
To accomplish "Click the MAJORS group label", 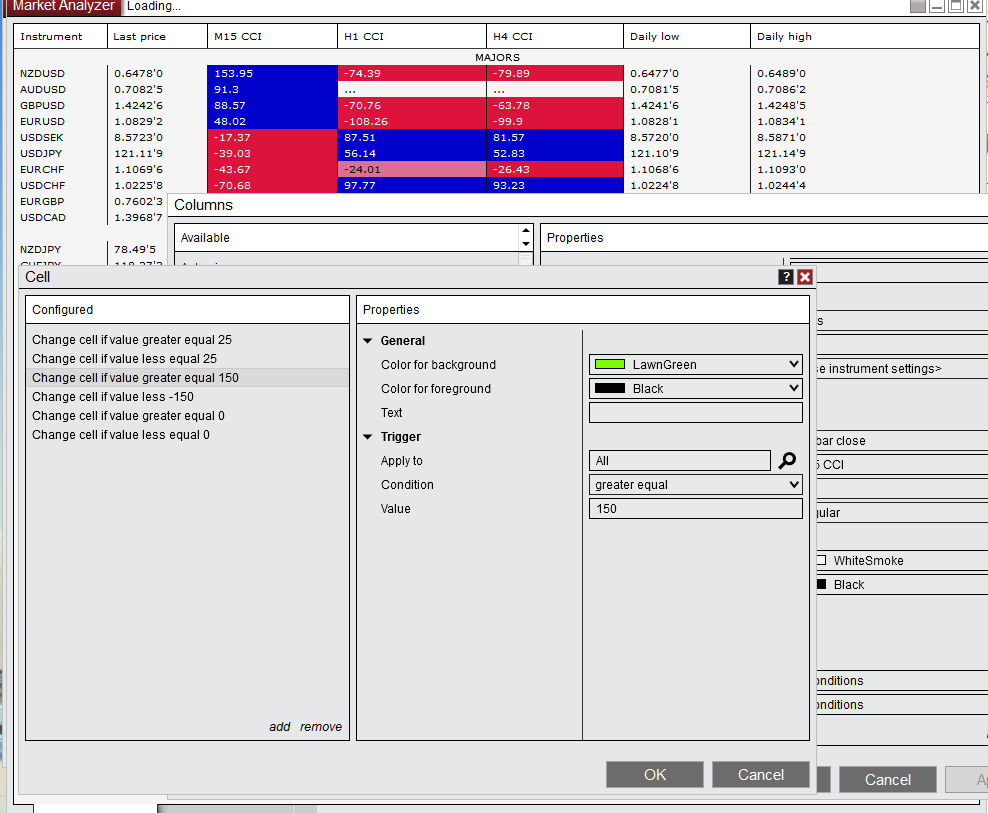I will click(497, 57).
